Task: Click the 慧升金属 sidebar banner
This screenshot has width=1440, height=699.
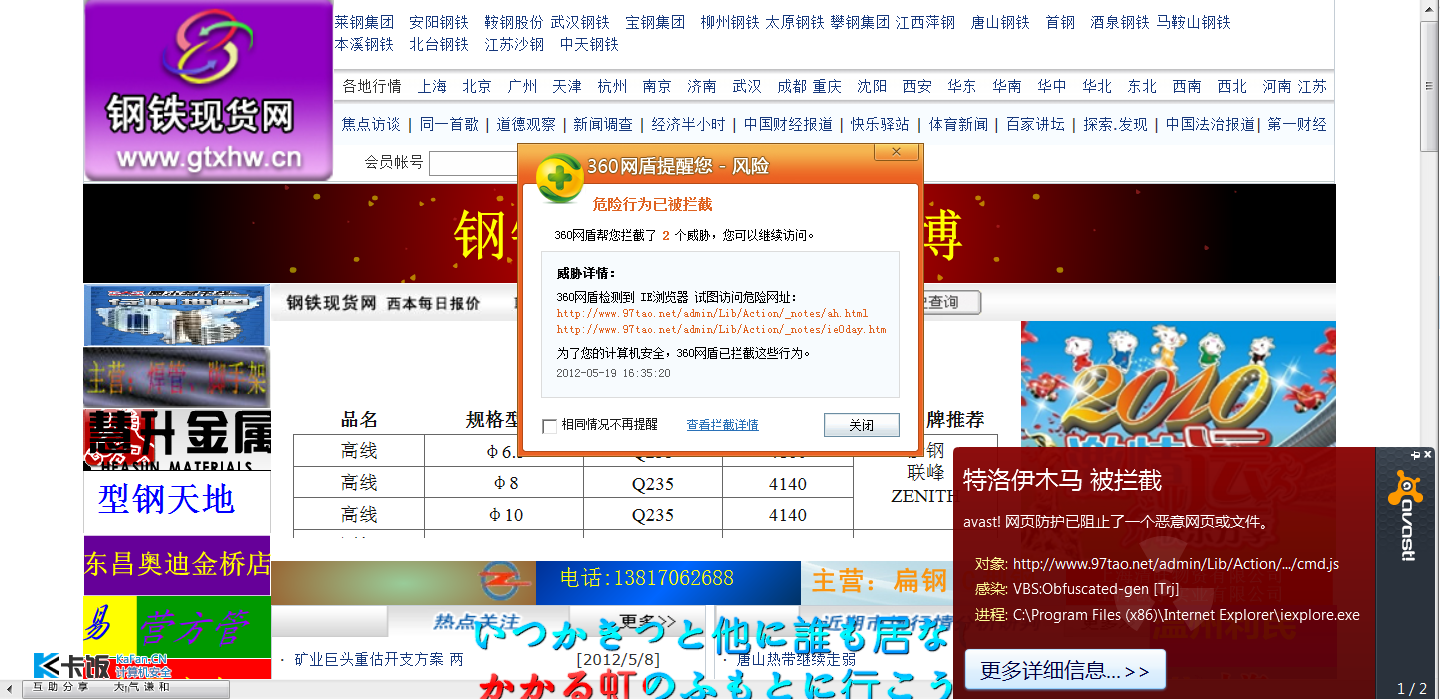Action: (177, 439)
